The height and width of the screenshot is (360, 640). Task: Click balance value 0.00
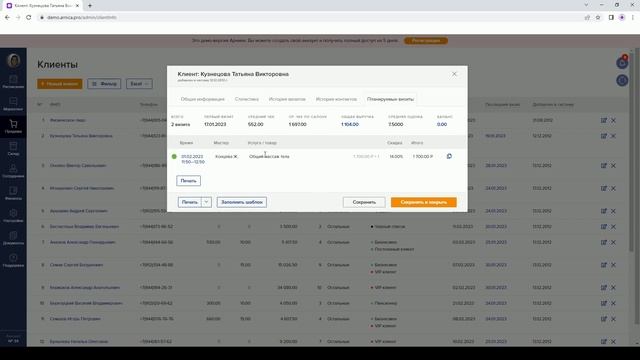[x=442, y=124]
